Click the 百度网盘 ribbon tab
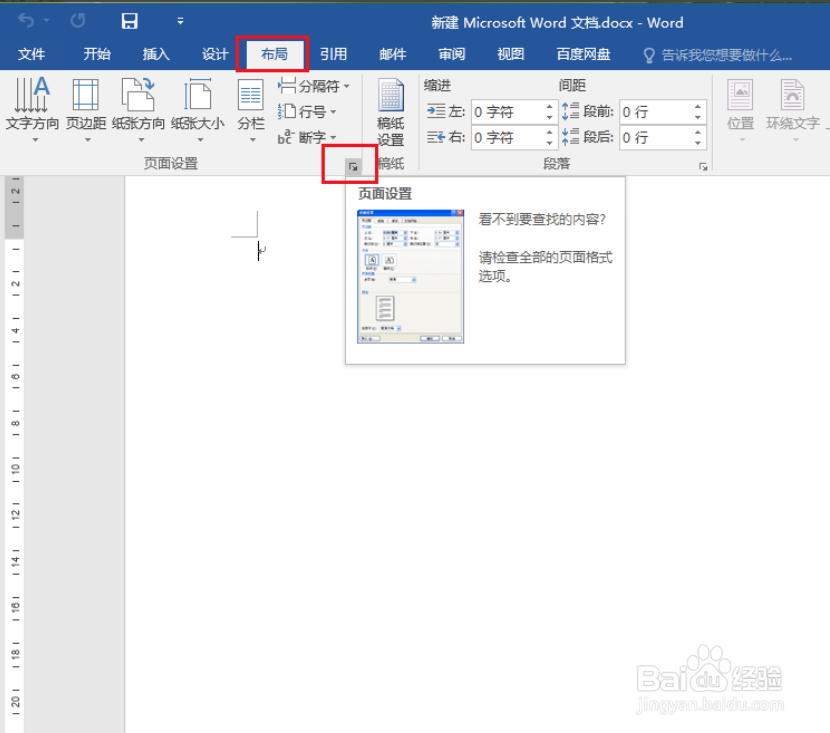830x733 pixels. click(x=583, y=55)
